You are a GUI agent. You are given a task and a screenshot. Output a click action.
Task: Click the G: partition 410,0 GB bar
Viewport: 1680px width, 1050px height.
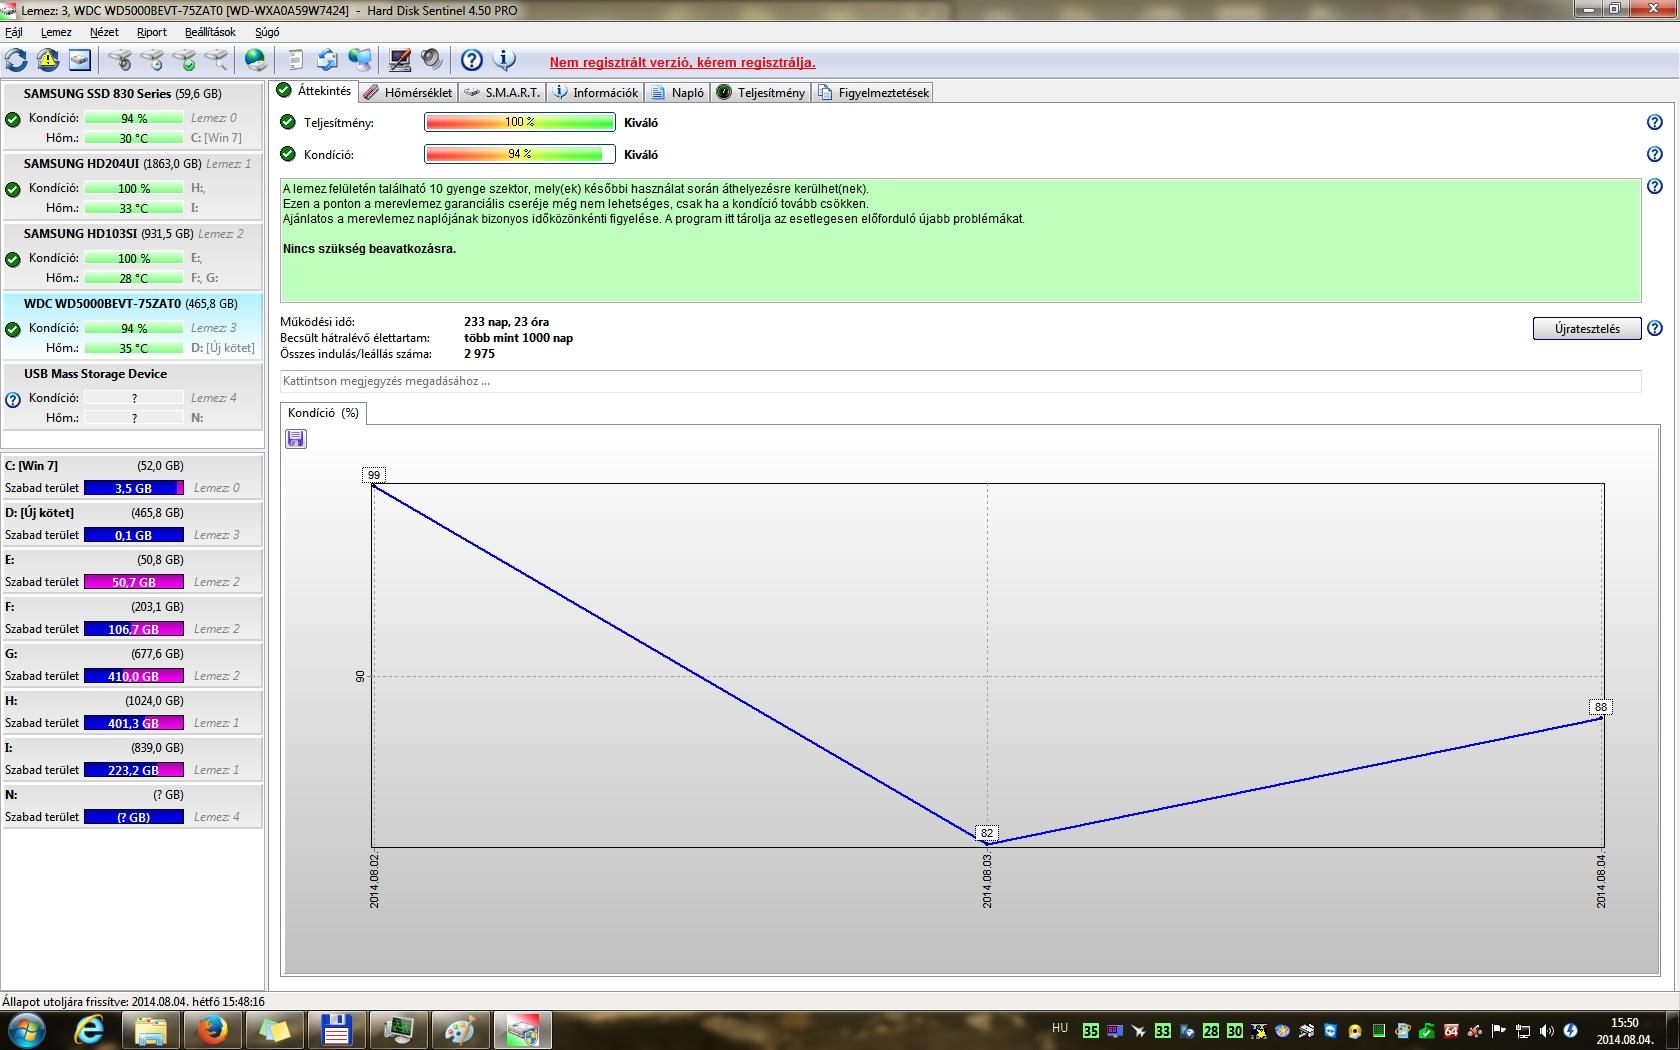[134, 676]
